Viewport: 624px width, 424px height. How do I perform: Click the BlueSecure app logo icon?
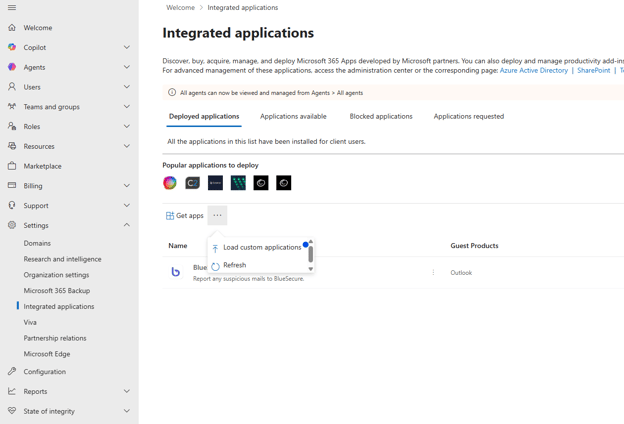click(176, 272)
